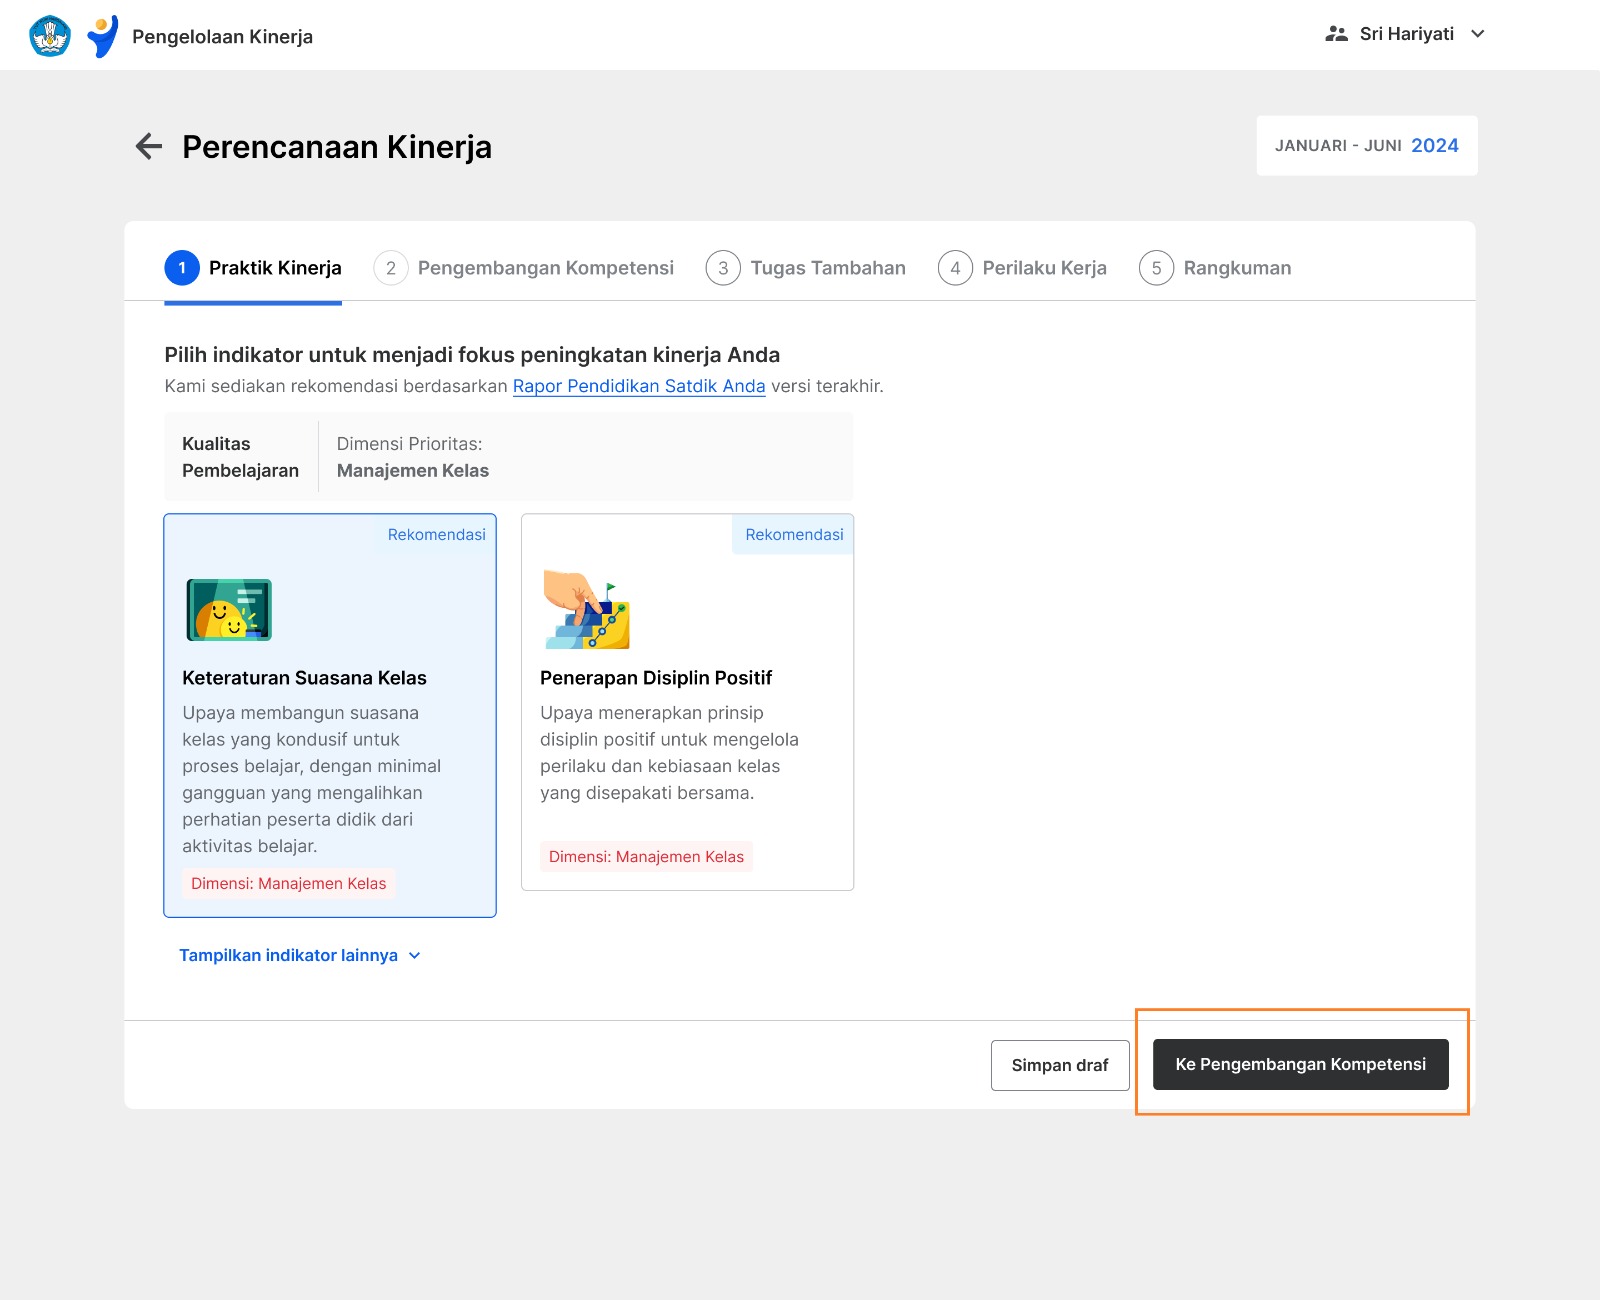Click the Rangkuman step label
The width and height of the screenshot is (1600, 1300).
coord(1237,268)
